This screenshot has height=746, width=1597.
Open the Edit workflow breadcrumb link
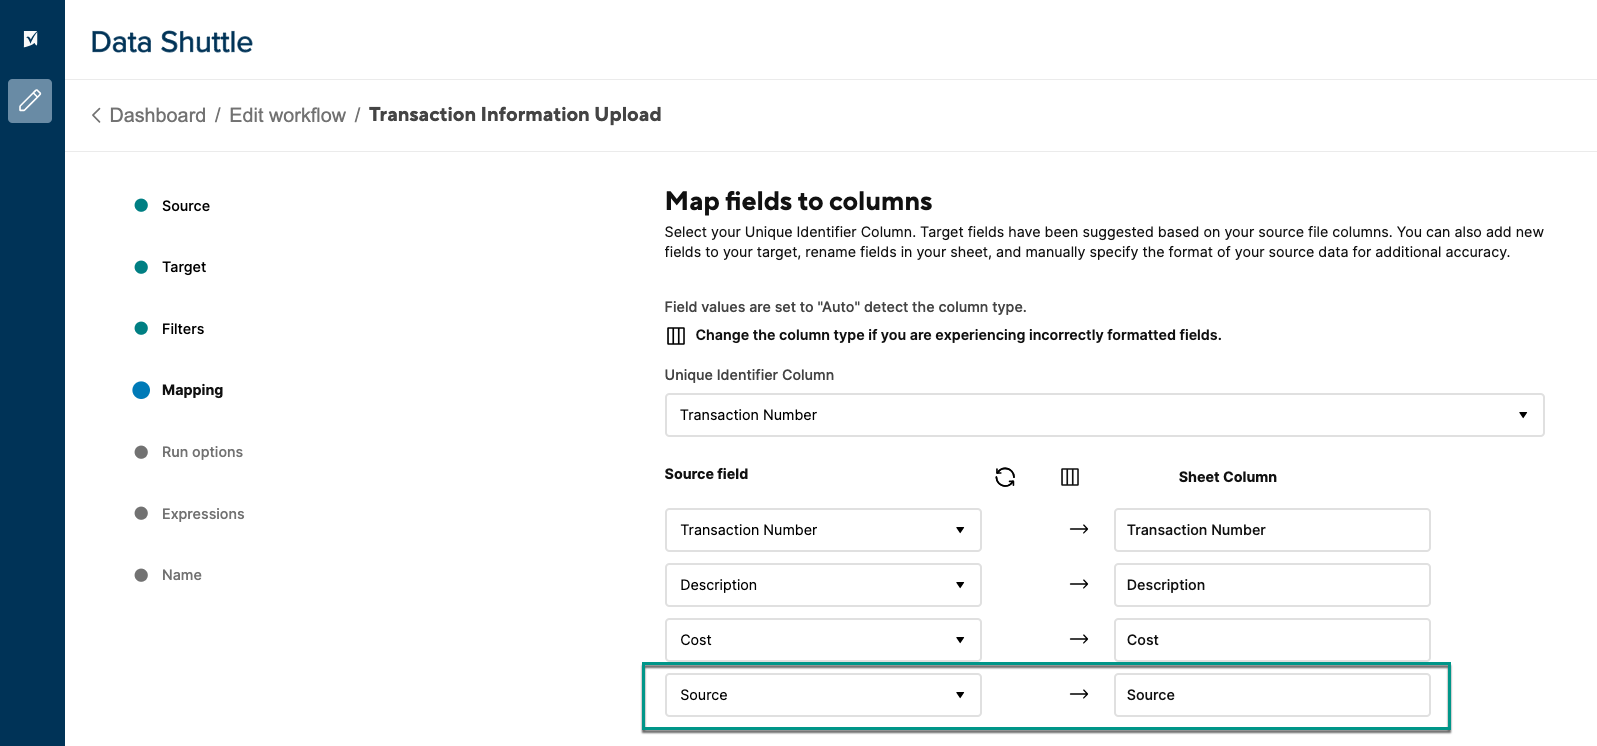coord(288,115)
